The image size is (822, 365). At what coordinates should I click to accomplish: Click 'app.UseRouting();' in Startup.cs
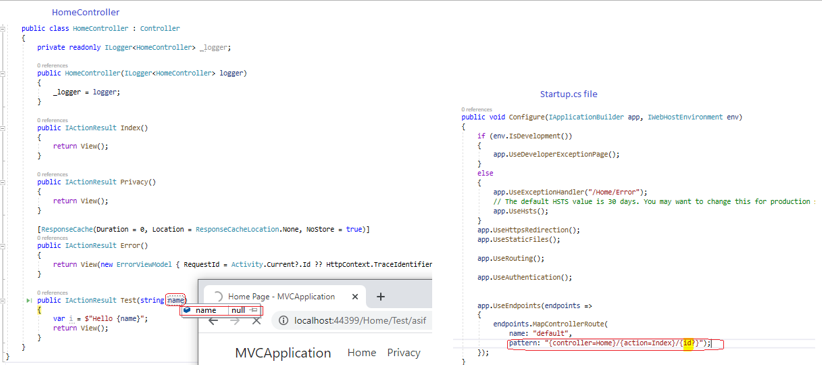pyautogui.click(x=511, y=259)
